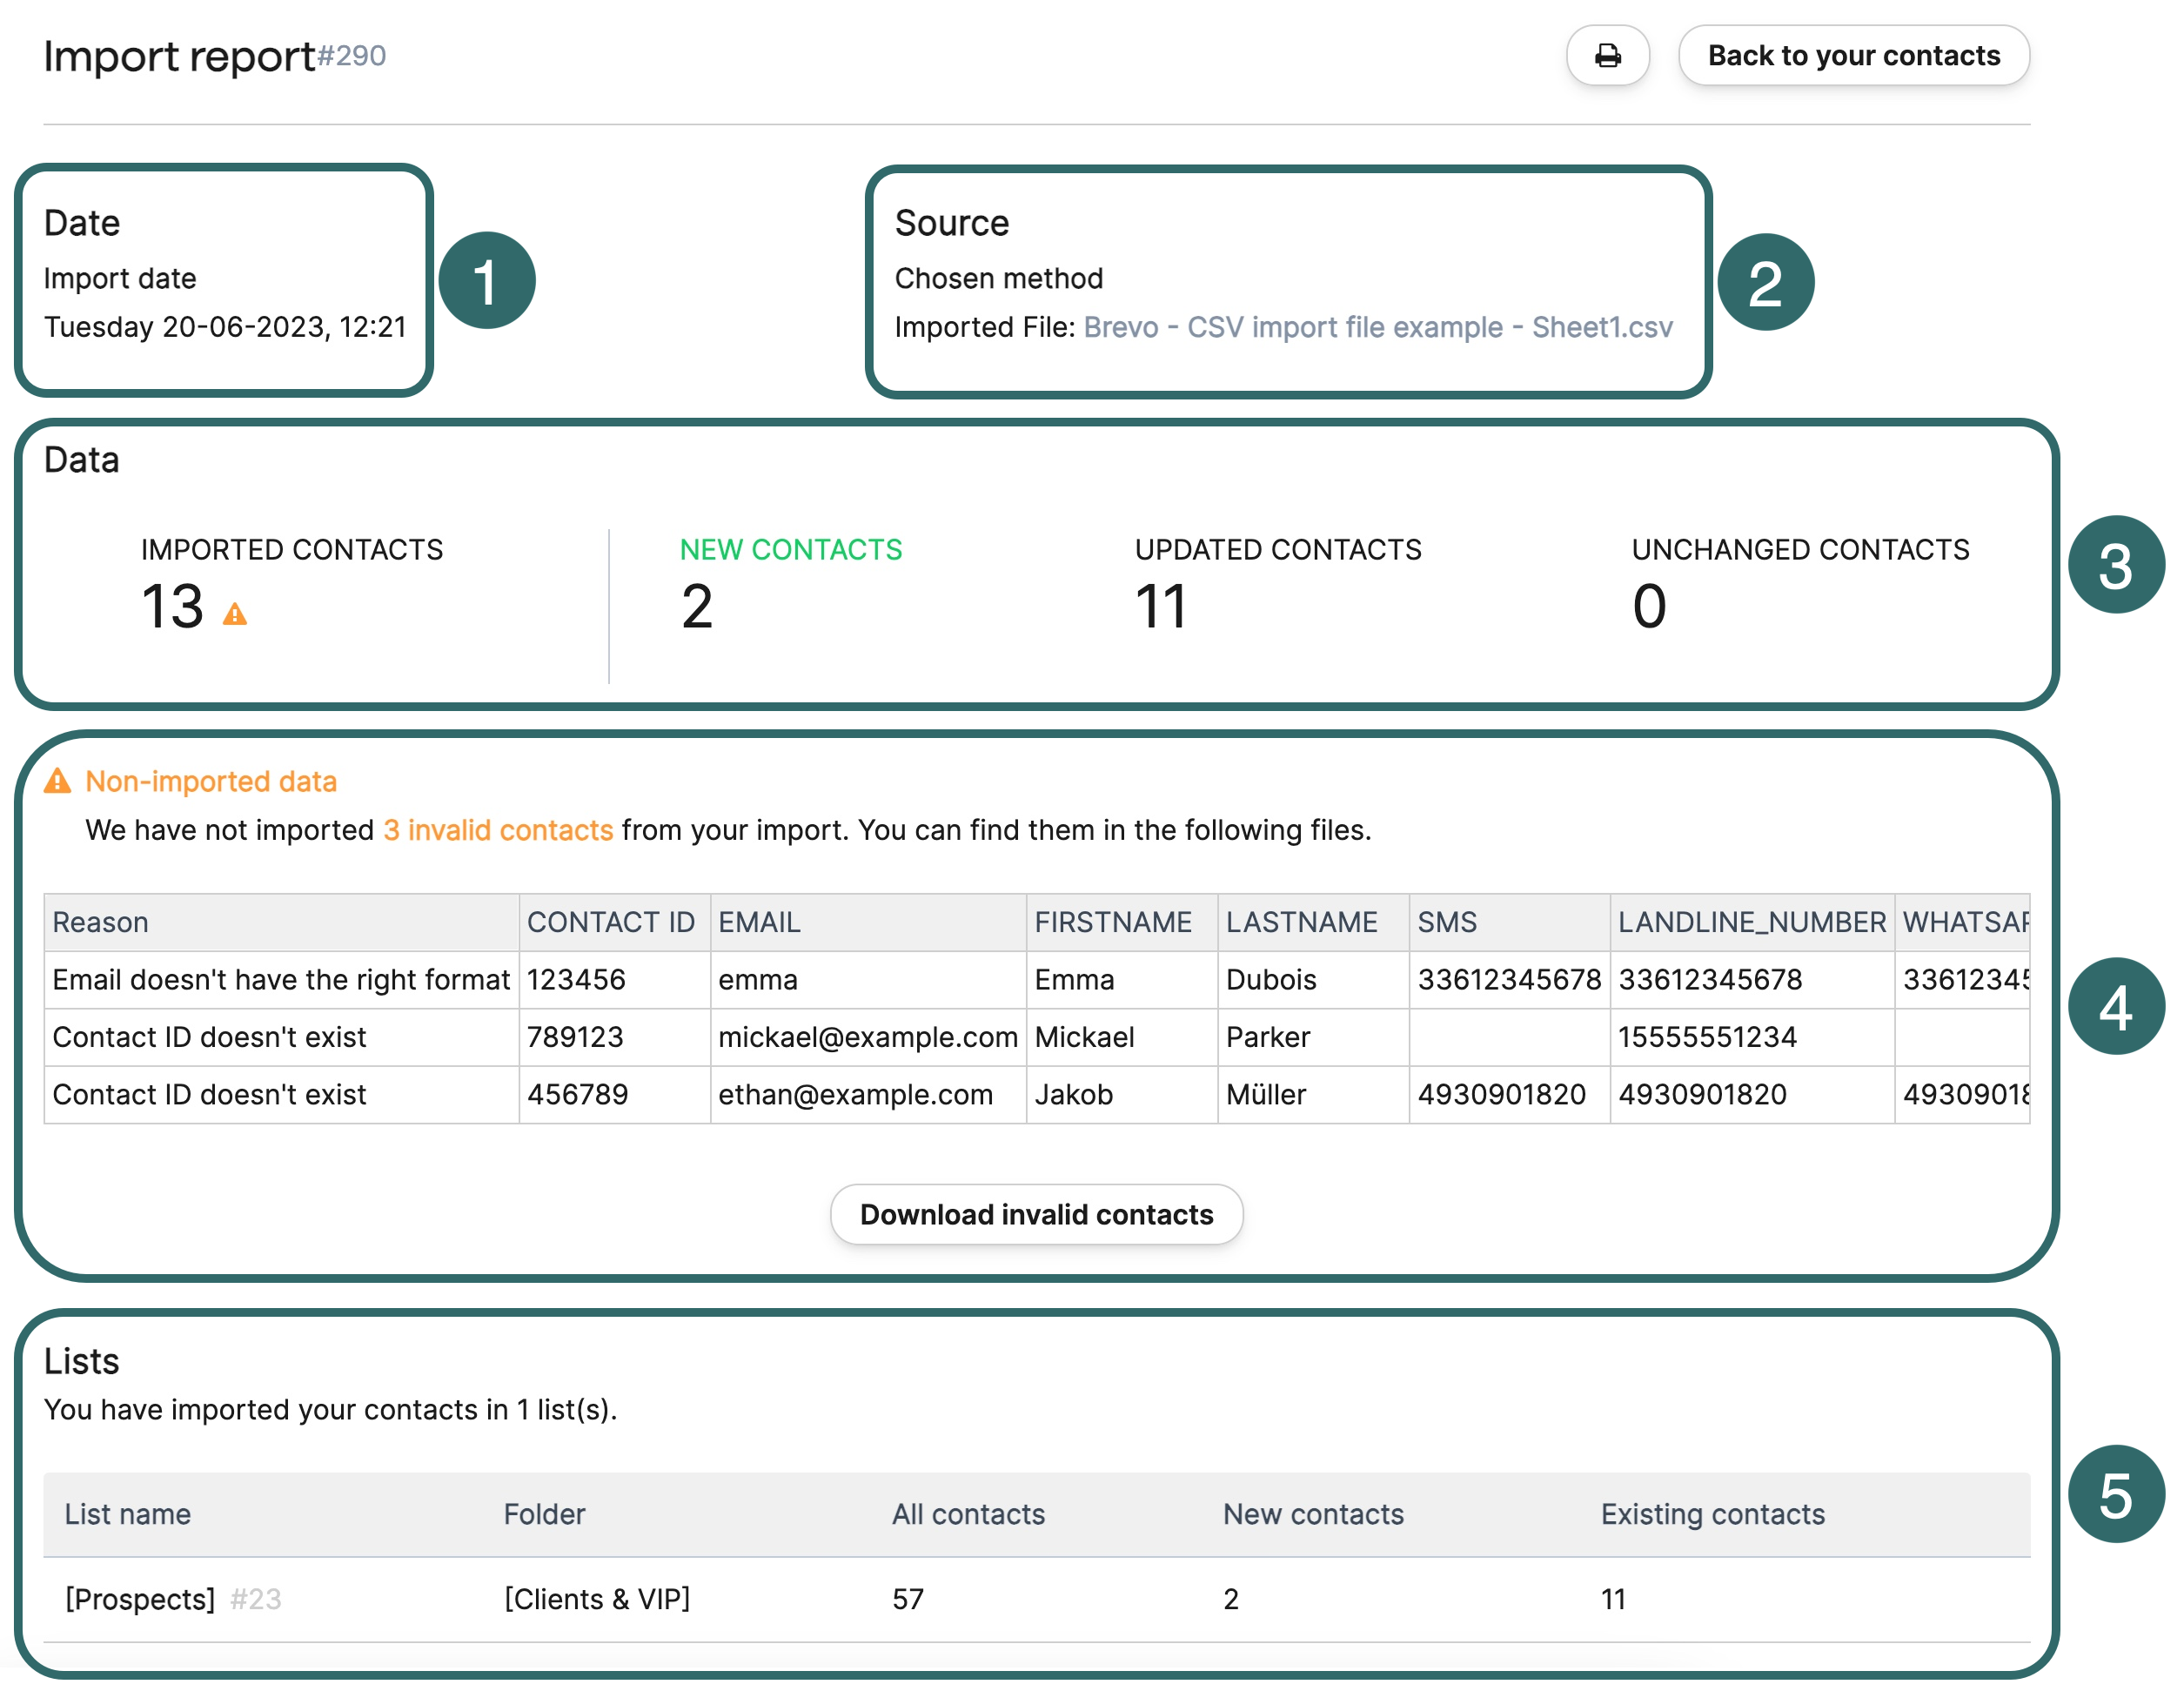Click the NEW CONTACTS label

790,550
